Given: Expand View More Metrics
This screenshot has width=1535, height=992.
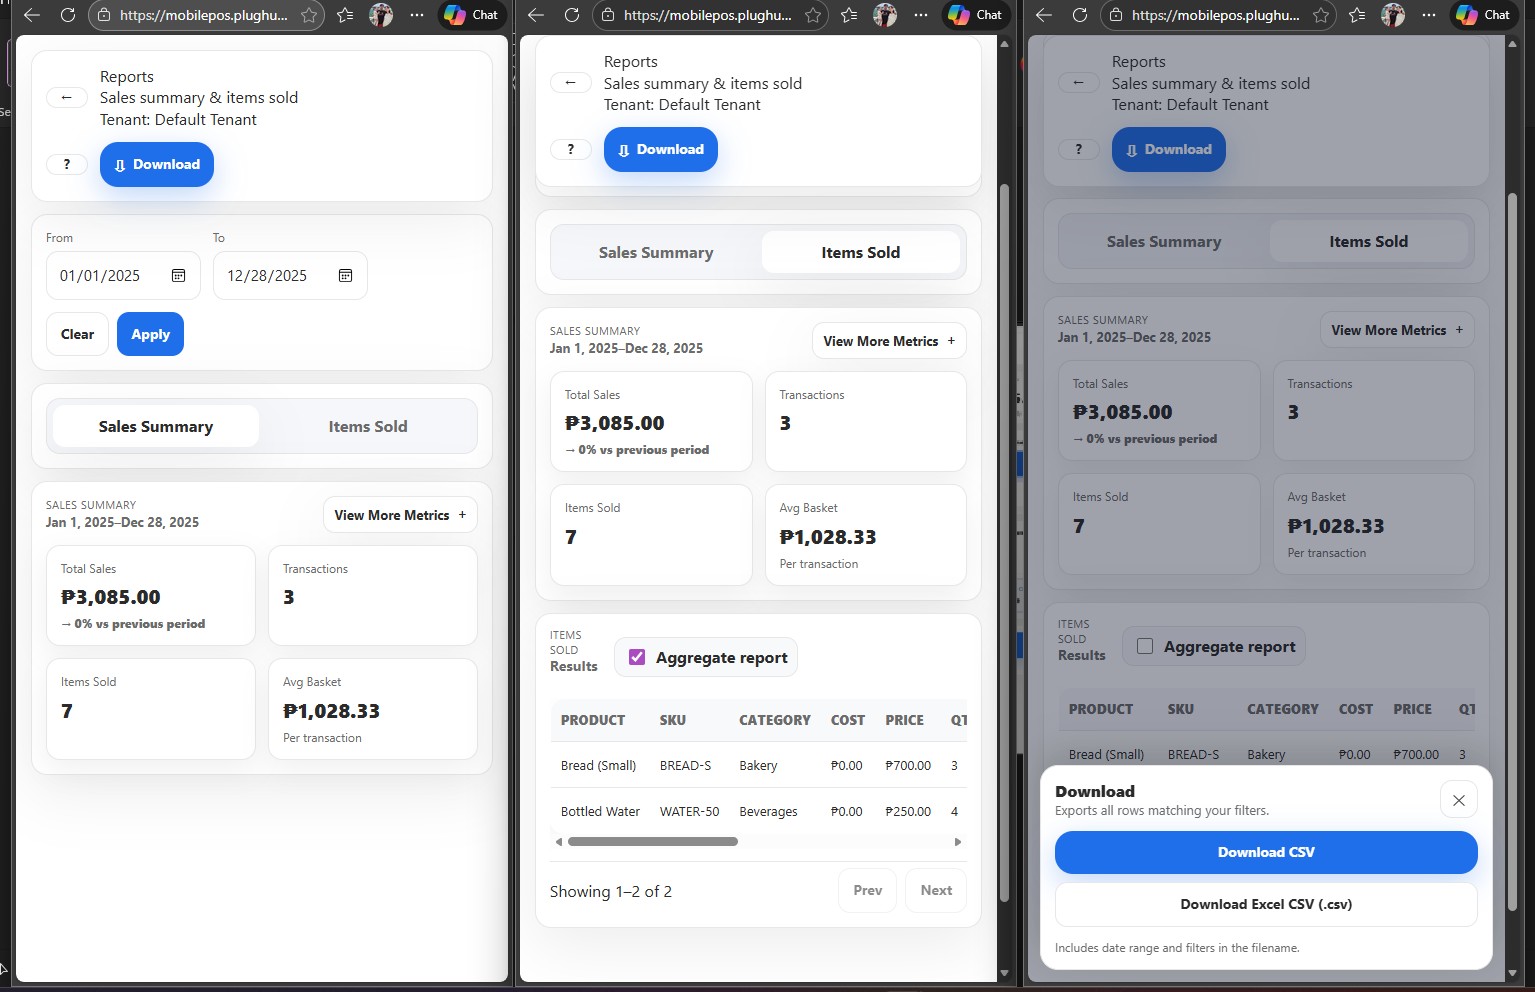Looking at the screenshot, I should (x=399, y=514).
